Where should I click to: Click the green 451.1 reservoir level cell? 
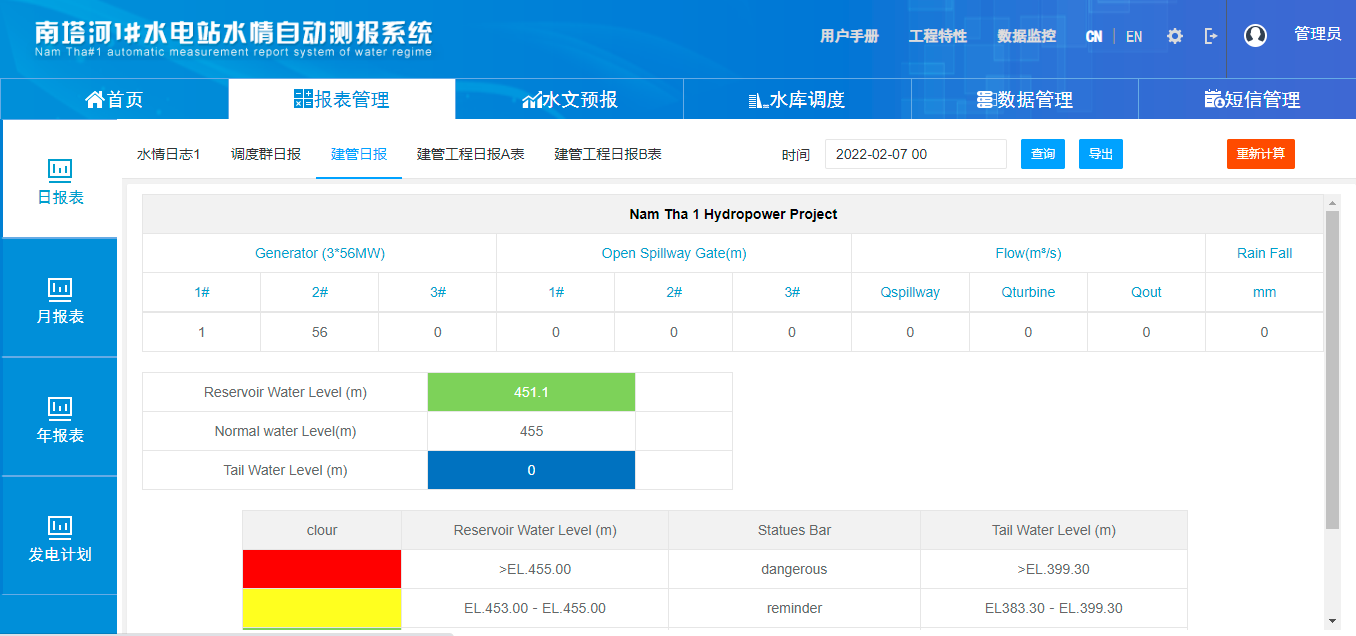click(x=531, y=392)
